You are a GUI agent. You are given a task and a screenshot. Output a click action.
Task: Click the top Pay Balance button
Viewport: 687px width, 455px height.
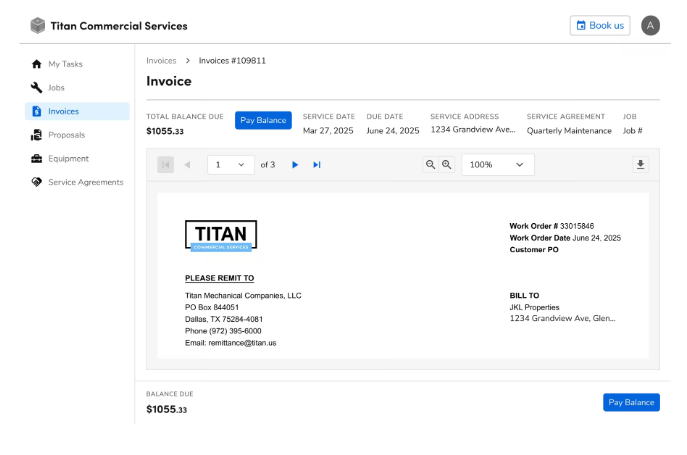tap(263, 120)
